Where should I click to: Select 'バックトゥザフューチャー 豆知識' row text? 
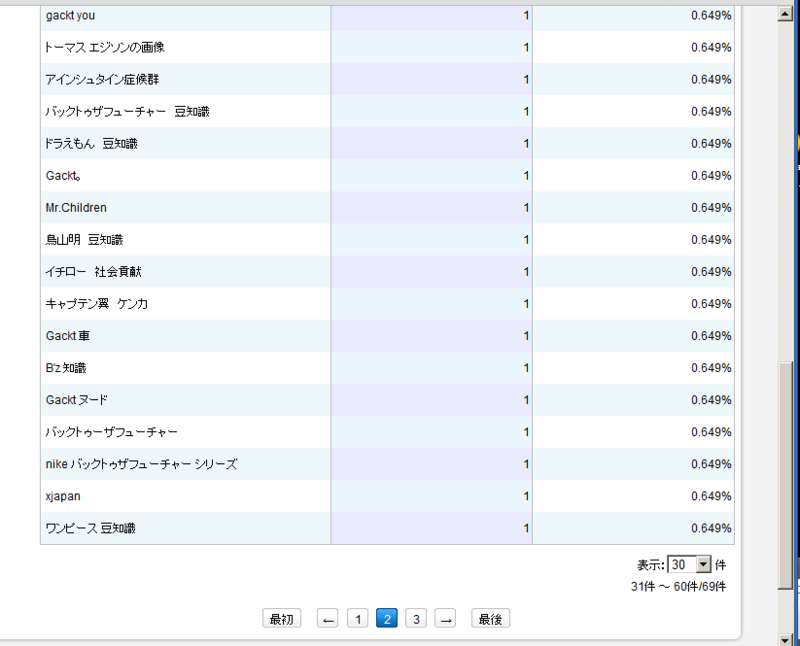[x=128, y=112]
